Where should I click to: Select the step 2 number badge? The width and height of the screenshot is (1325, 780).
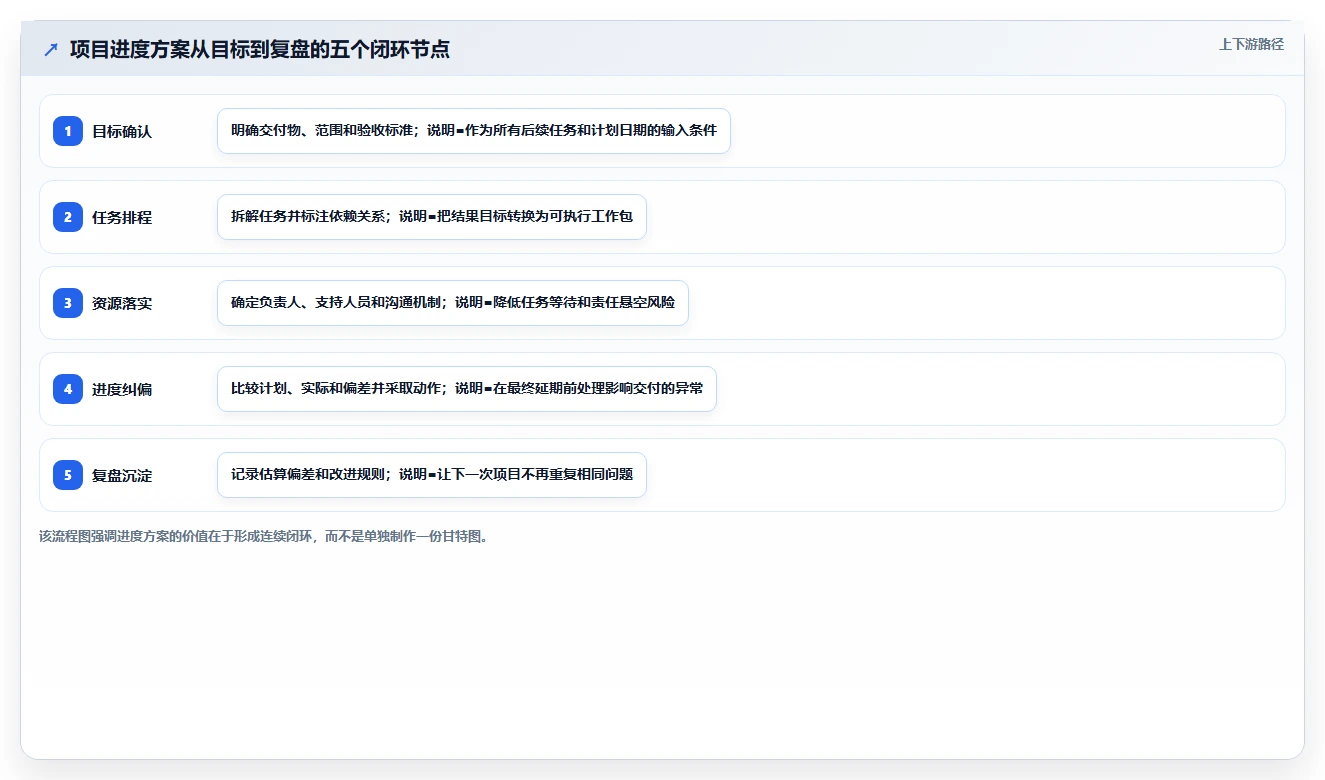point(68,217)
